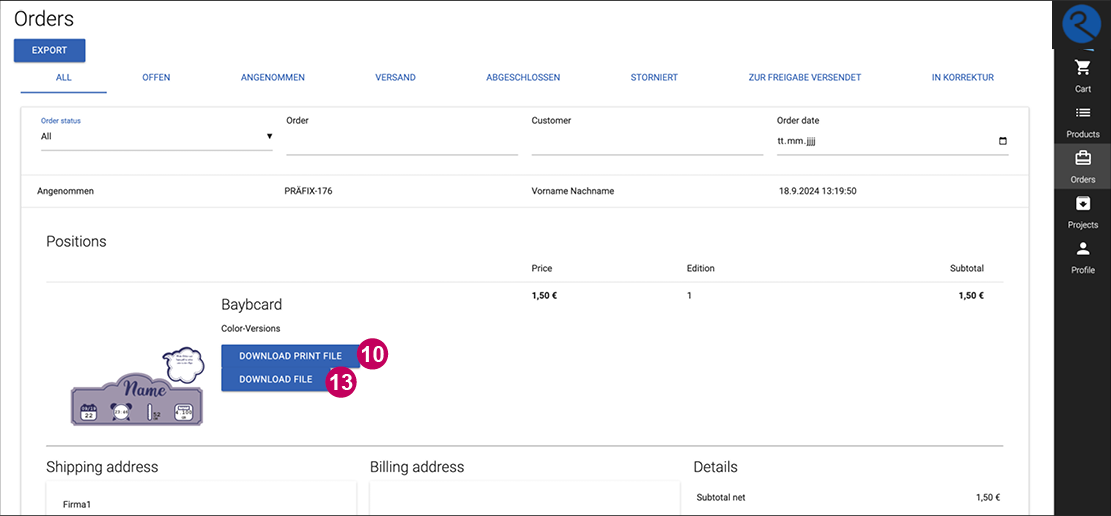Screen dimensions: 1111x516
Task: Show the STORNIERT orders tab
Action: 654,78
